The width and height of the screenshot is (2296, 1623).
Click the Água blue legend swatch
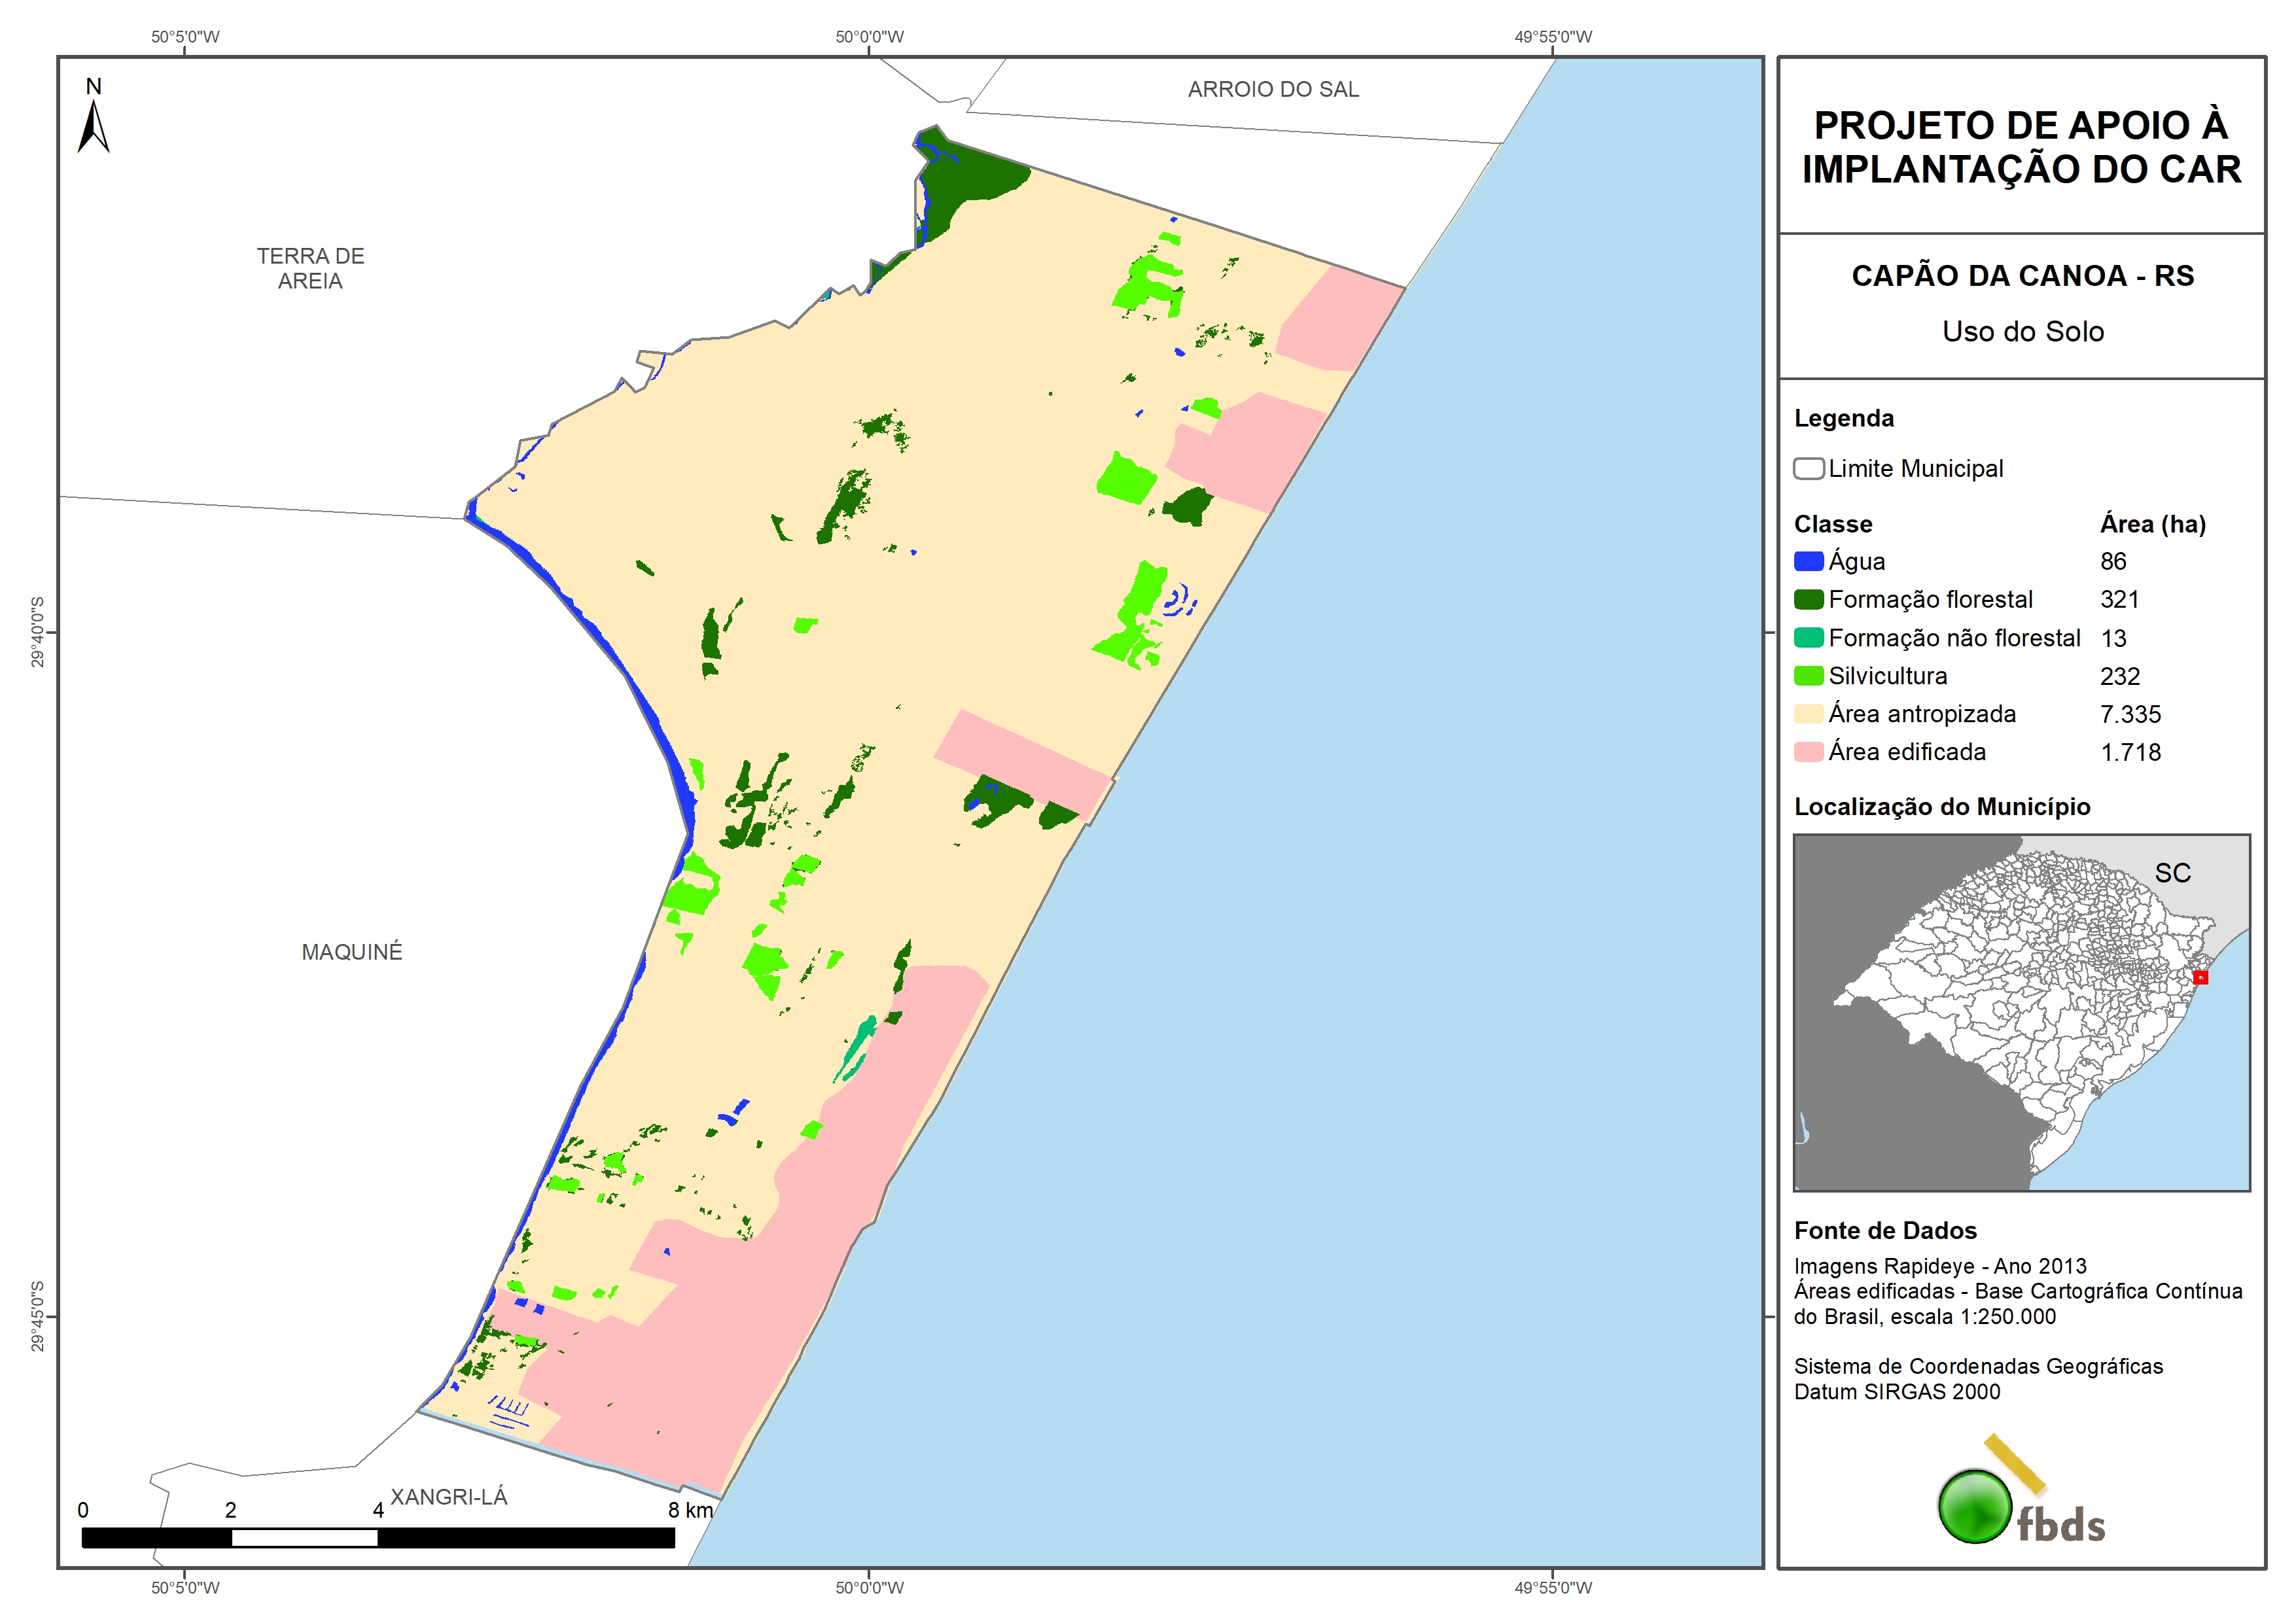click(1808, 561)
